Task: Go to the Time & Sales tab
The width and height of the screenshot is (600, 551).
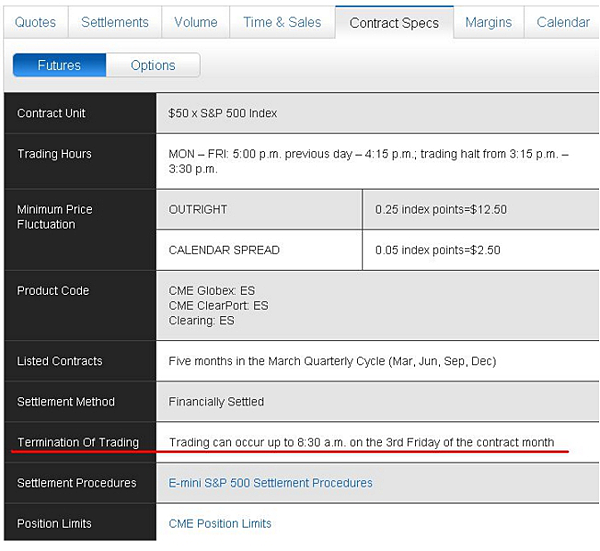Action: [282, 22]
